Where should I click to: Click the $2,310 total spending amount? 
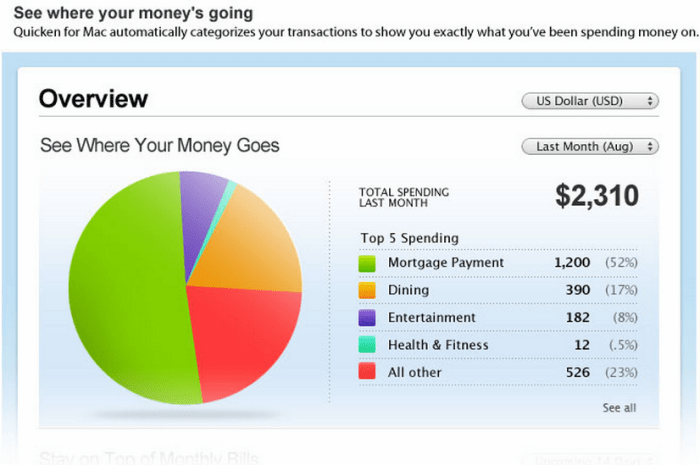click(x=597, y=196)
